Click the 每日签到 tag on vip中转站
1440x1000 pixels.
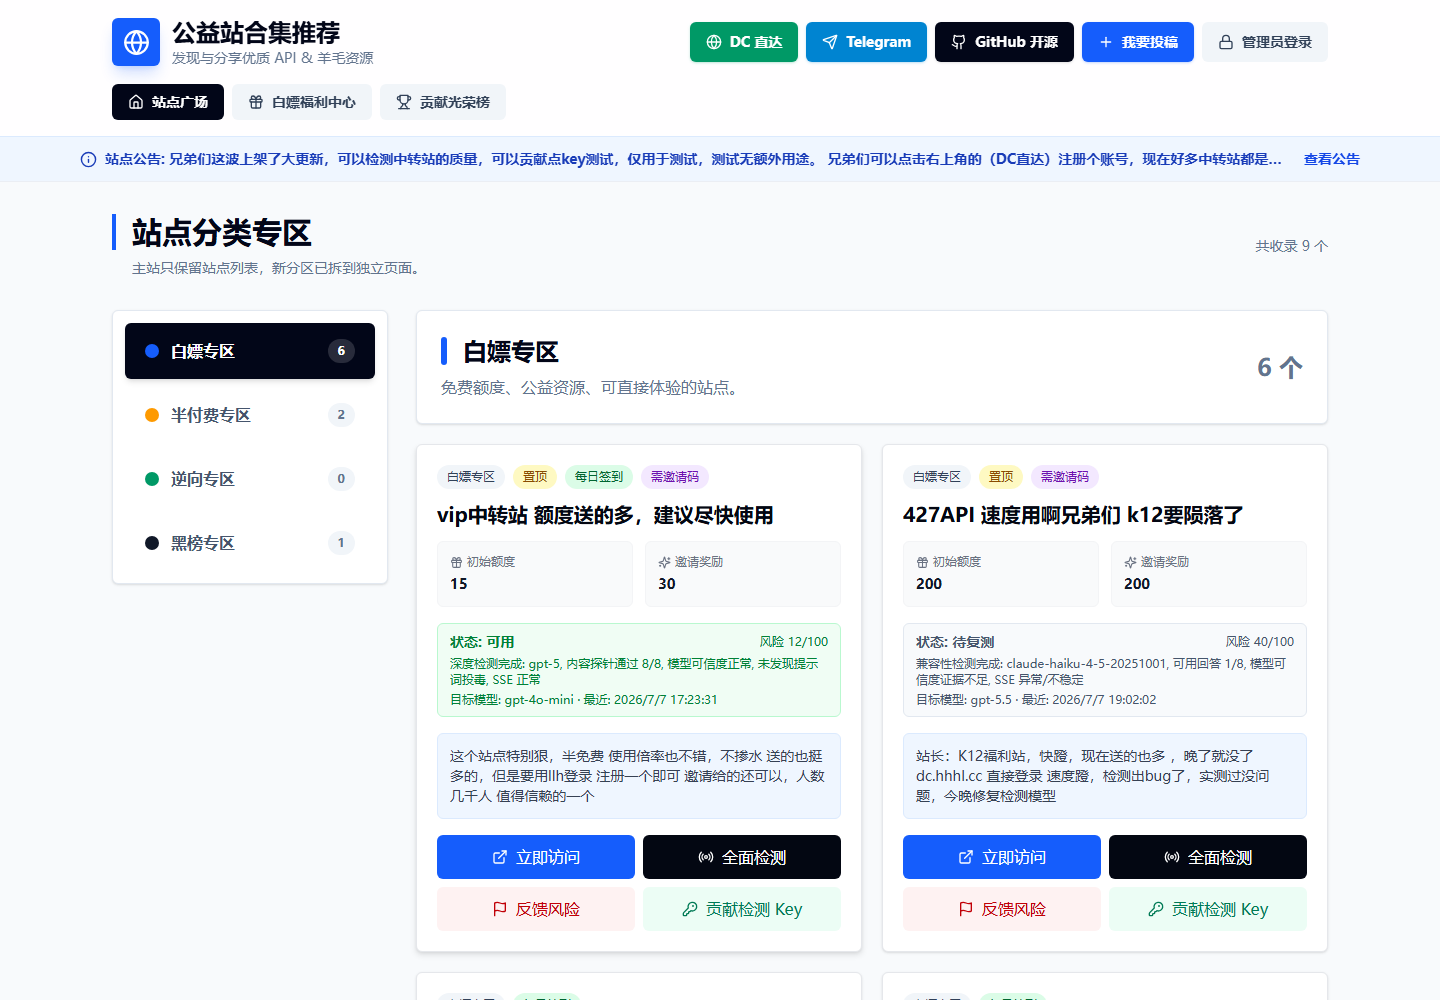[599, 477]
